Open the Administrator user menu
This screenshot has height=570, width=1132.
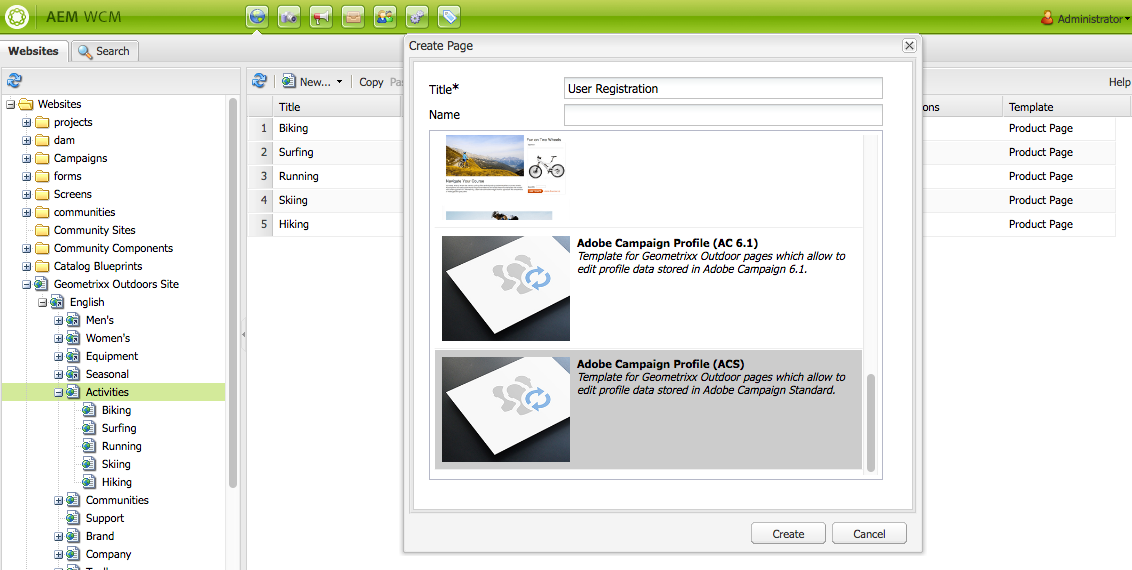[1085, 18]
